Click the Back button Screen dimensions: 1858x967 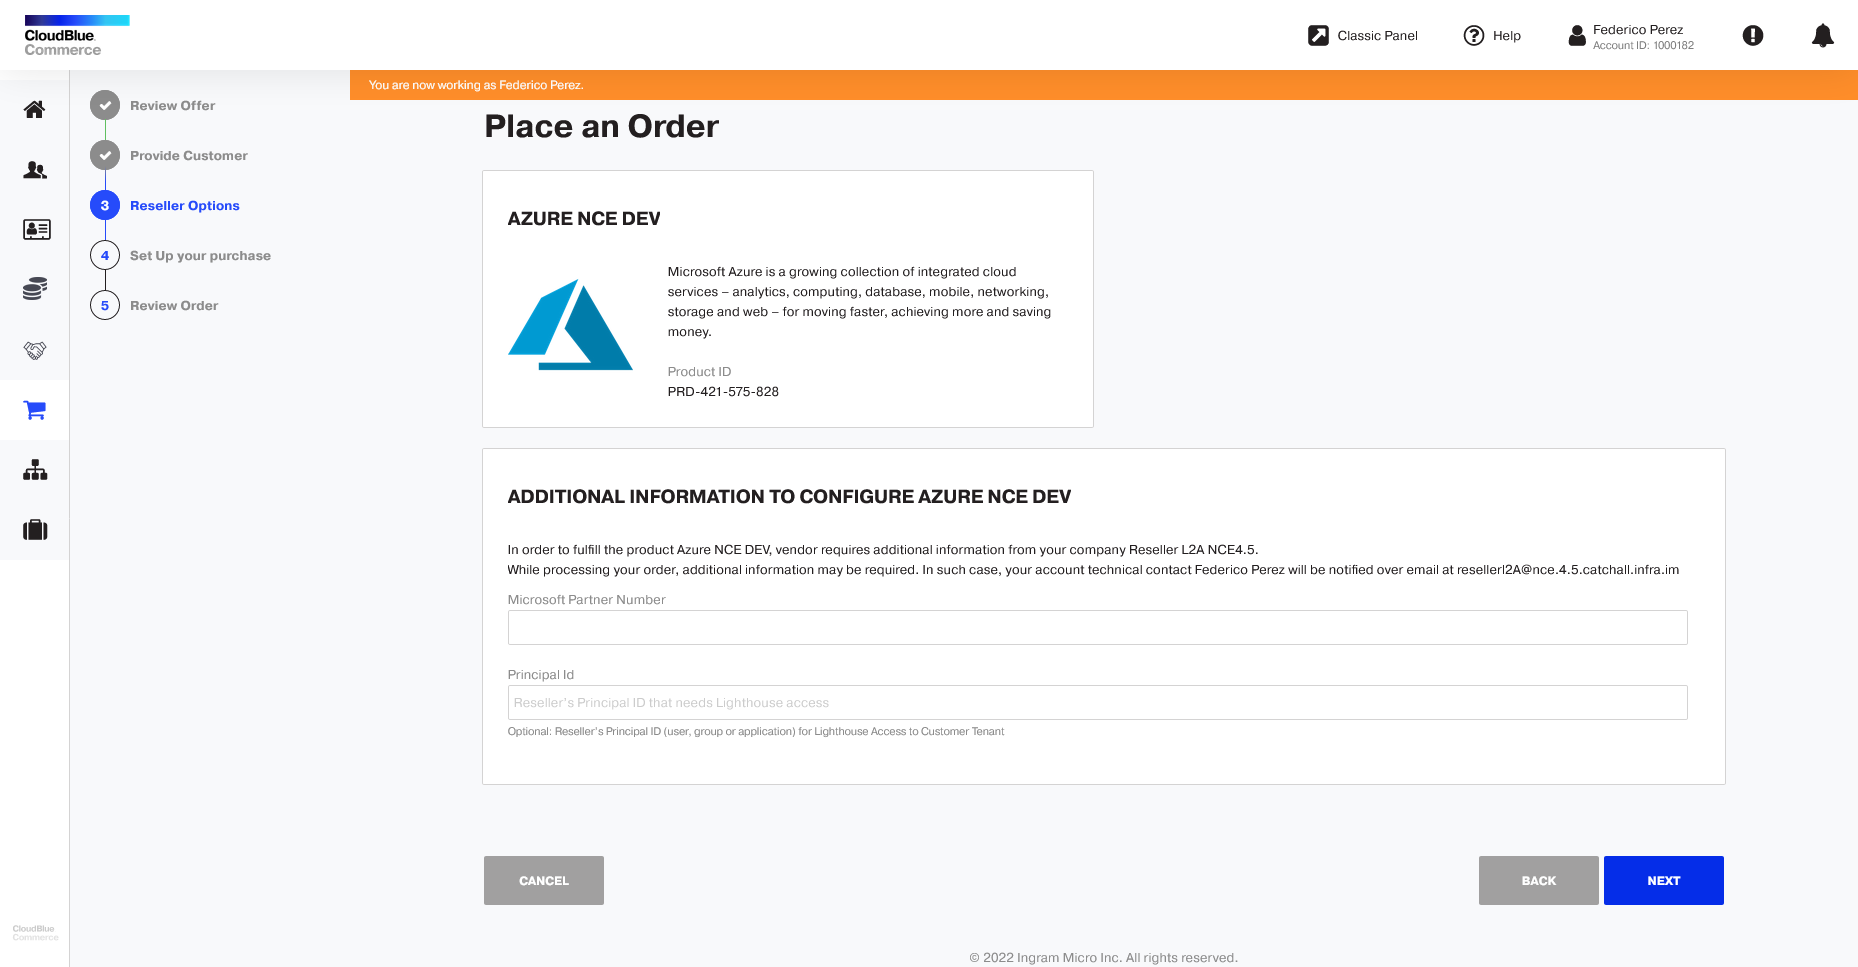pos(1538,880)
